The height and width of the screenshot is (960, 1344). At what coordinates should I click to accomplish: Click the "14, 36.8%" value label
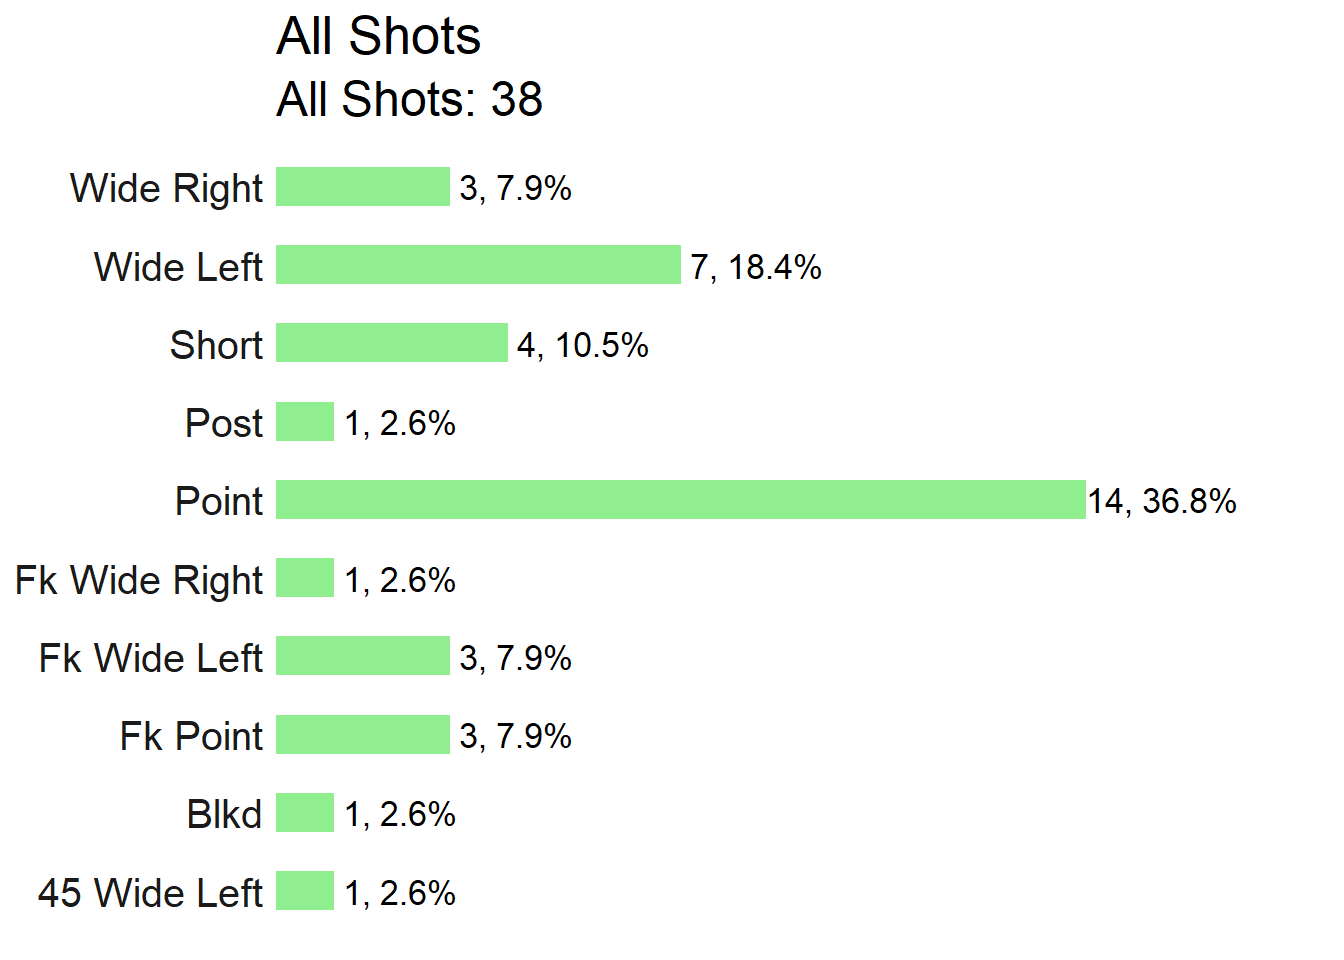point(1162,501)
